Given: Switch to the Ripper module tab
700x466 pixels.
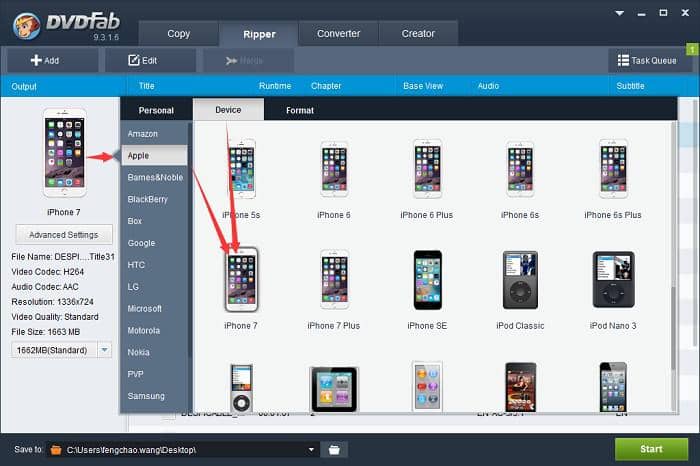Looking at the screenshot, I should point(259,34).
